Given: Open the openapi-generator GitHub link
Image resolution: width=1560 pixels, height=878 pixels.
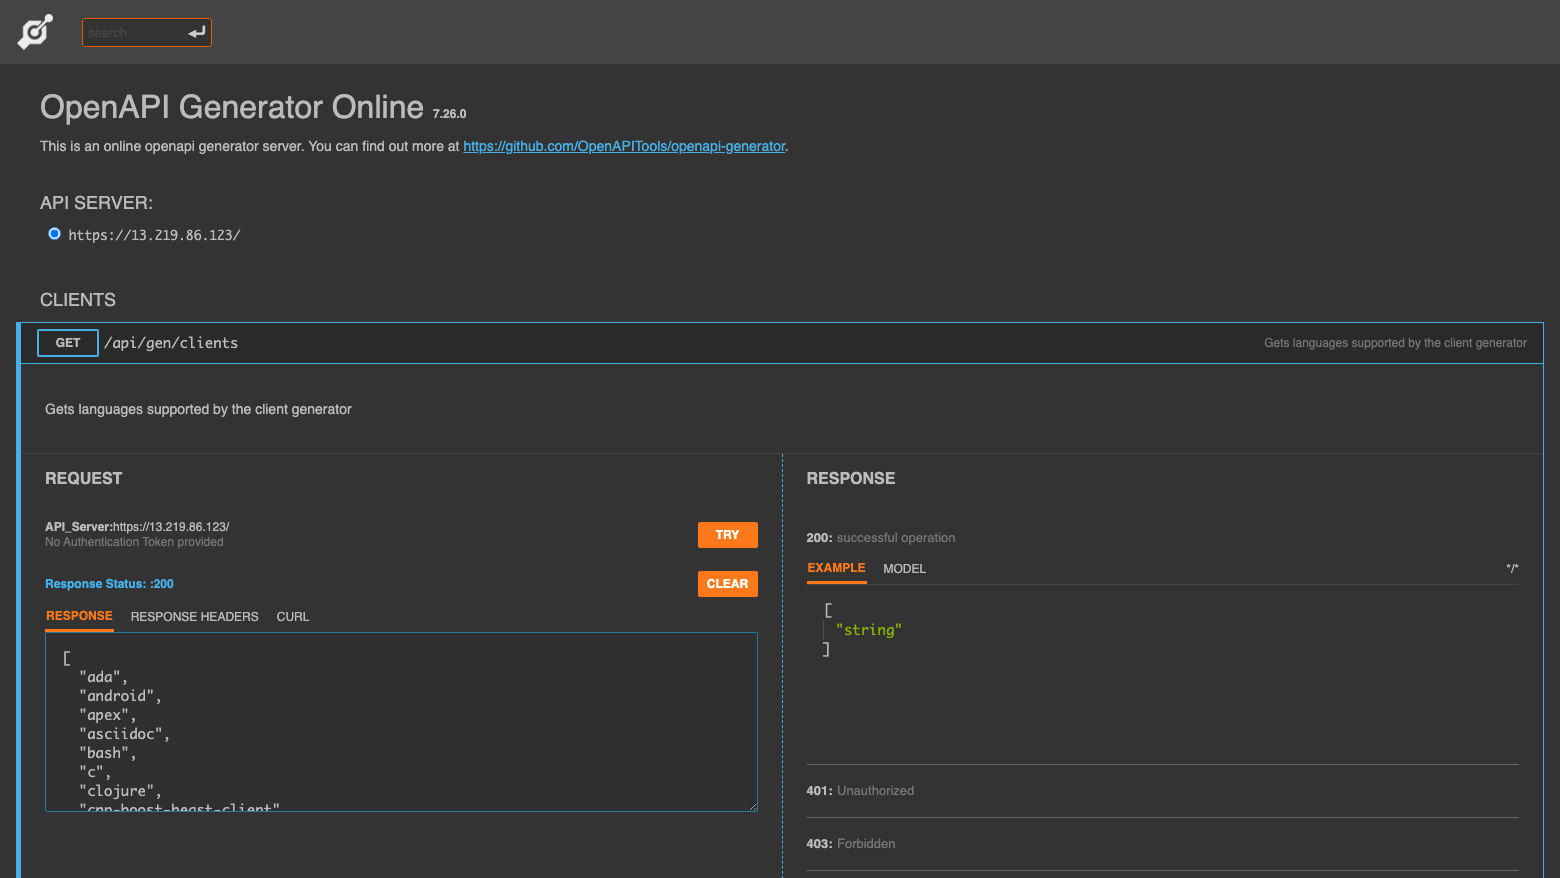Looking at the screenshot, I should pos(624,146).
